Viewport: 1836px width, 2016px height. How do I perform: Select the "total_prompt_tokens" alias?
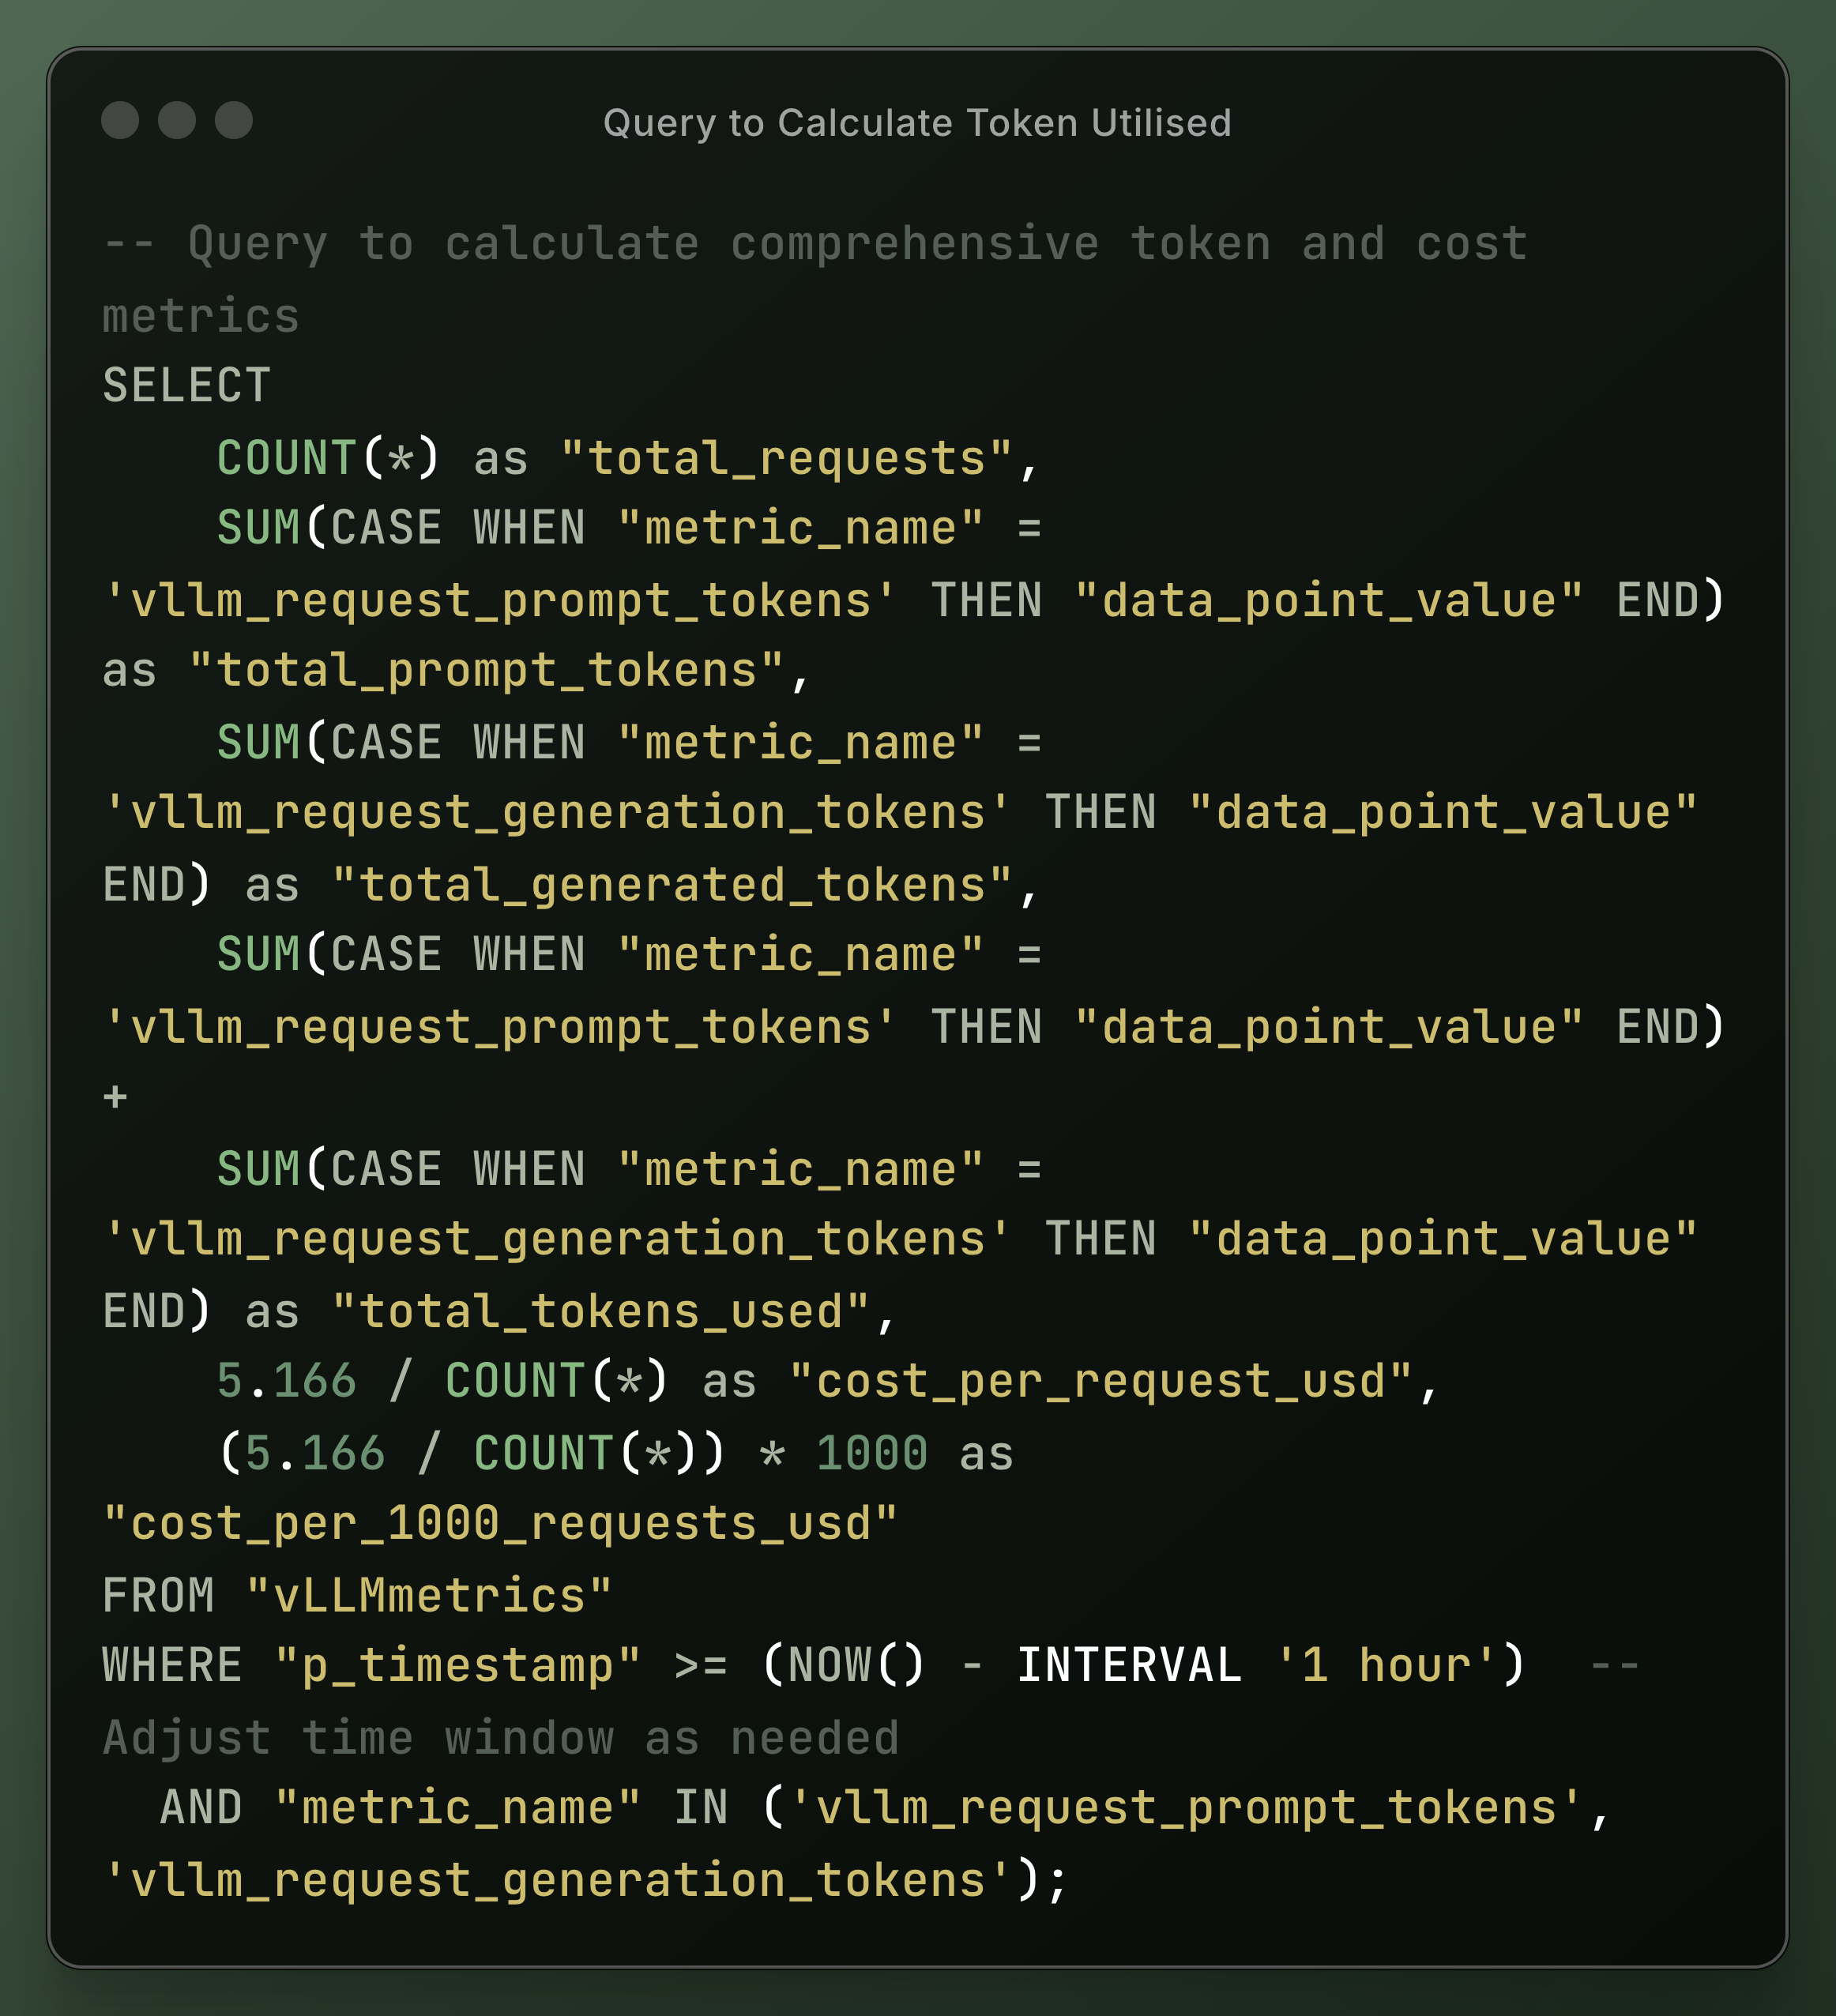tap(486, 670)
